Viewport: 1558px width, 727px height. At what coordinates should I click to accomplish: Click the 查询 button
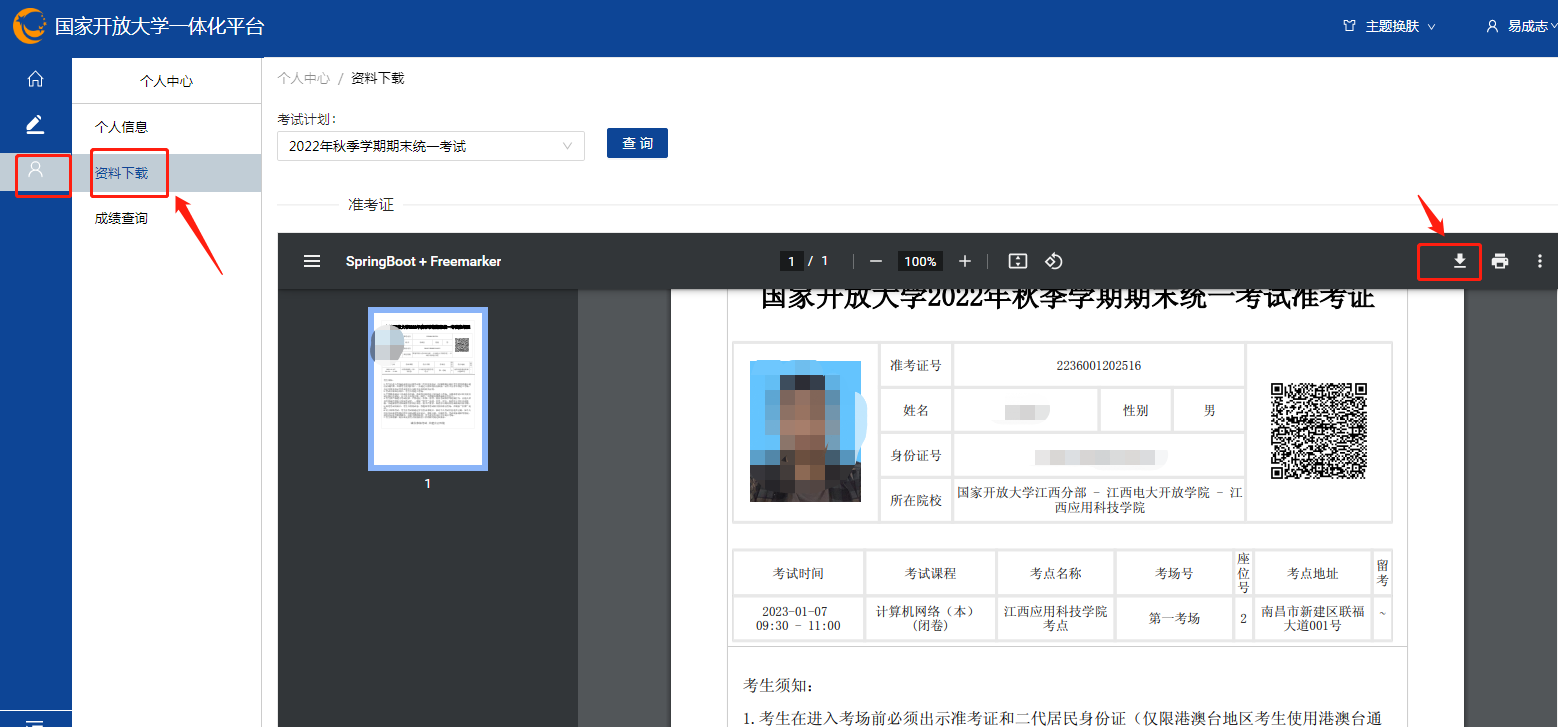[637, 143]
